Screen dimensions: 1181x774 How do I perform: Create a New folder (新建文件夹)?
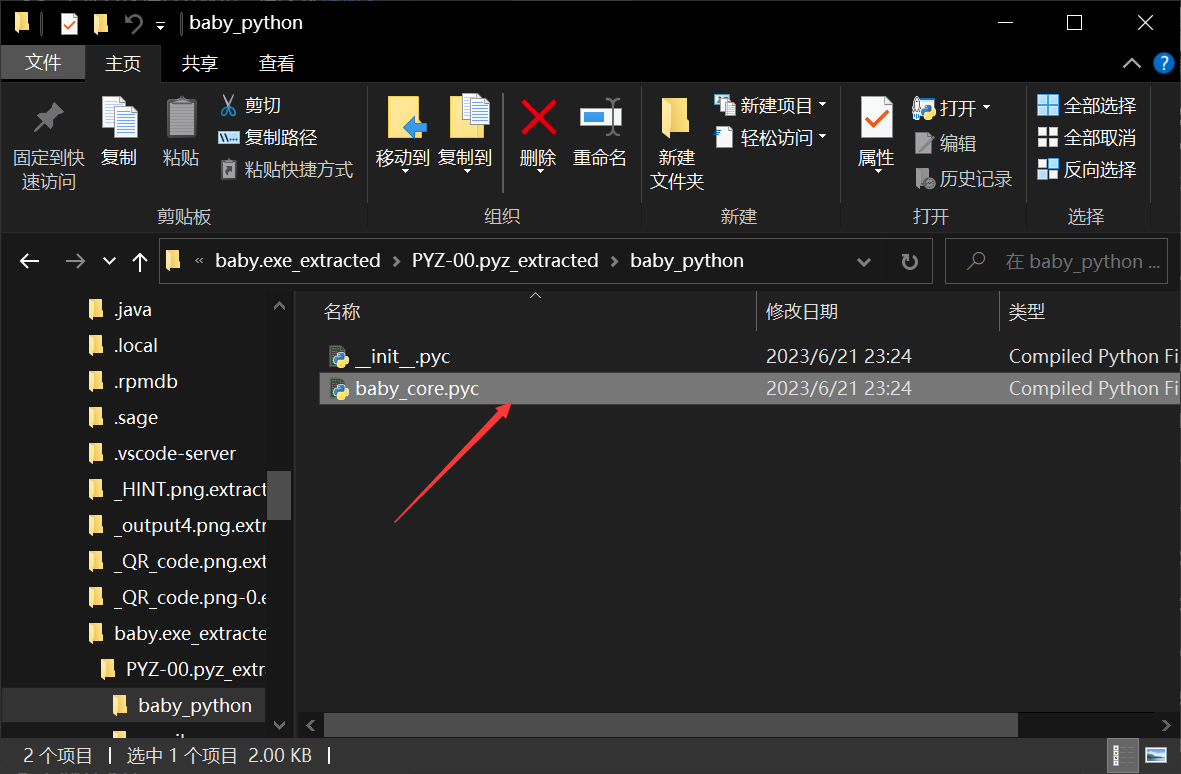click(676, 143)
